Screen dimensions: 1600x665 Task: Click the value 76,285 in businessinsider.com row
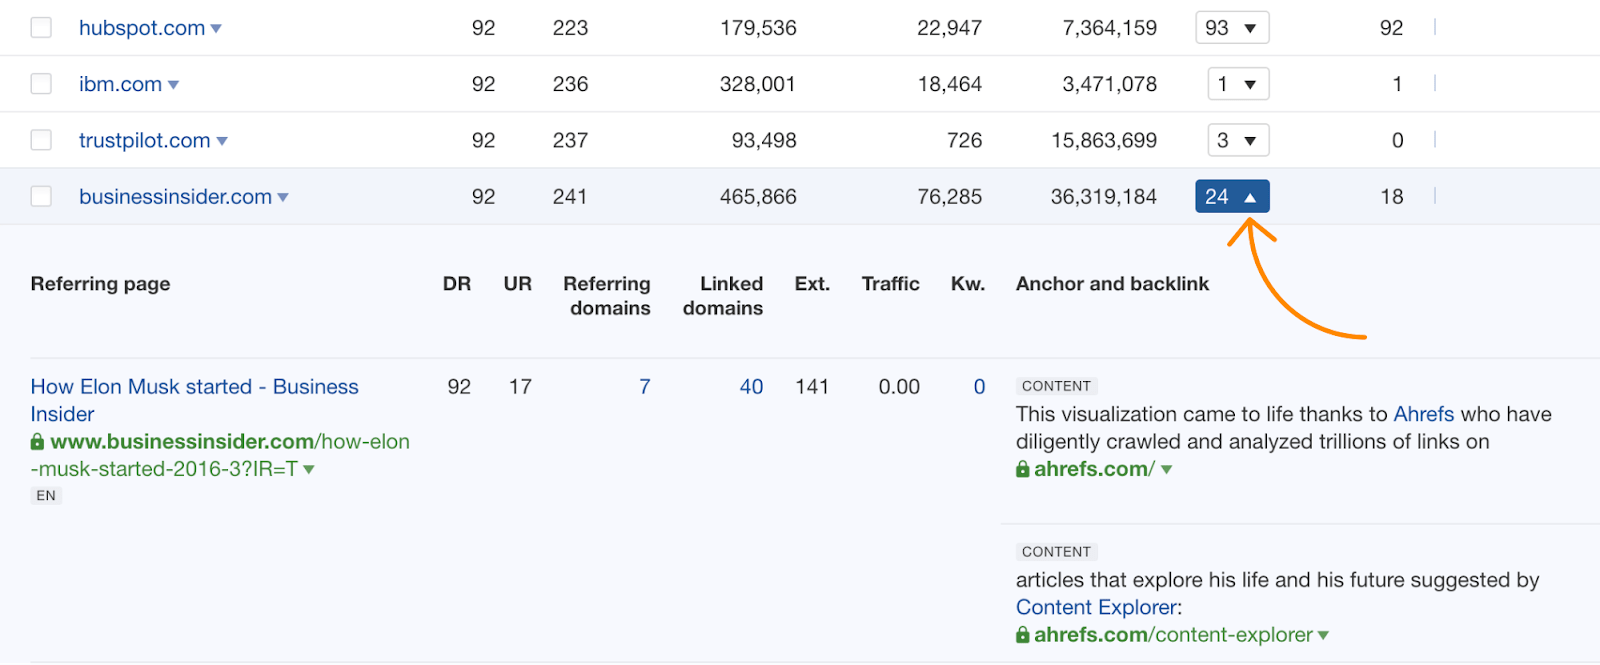(950, 196)
